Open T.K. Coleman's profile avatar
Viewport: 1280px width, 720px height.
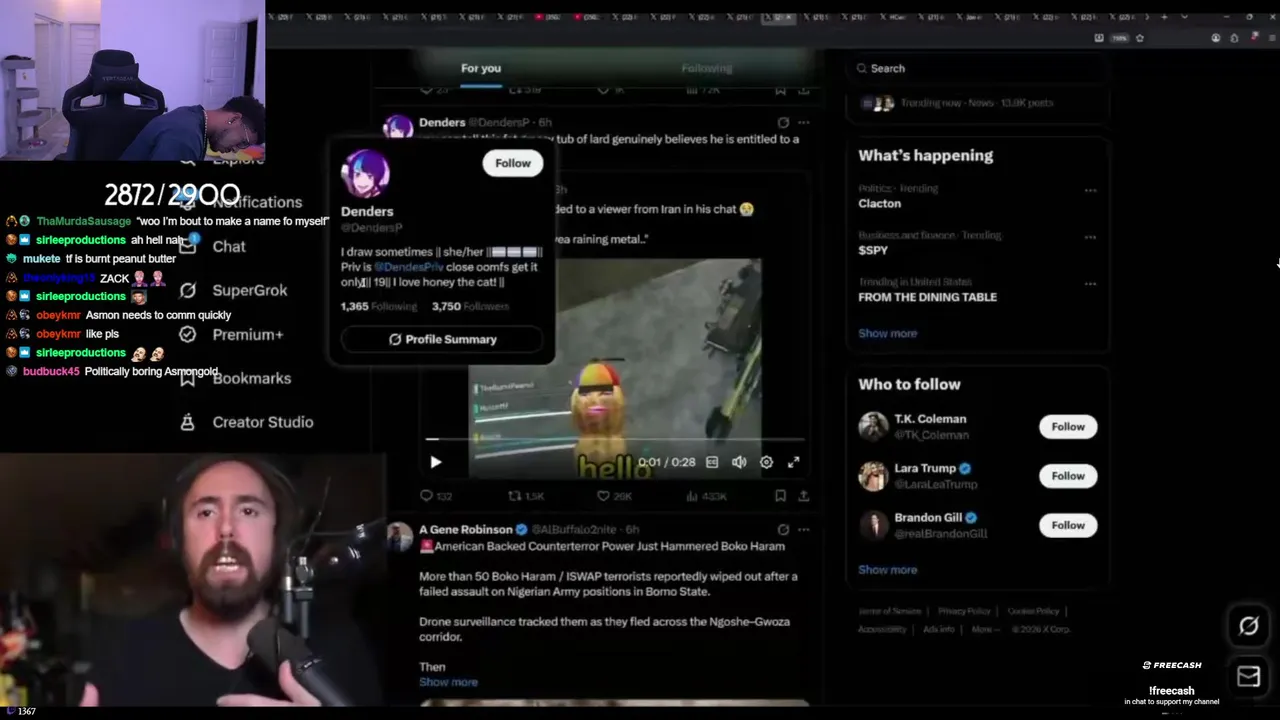pyautogui.click(x=873, y=427)
